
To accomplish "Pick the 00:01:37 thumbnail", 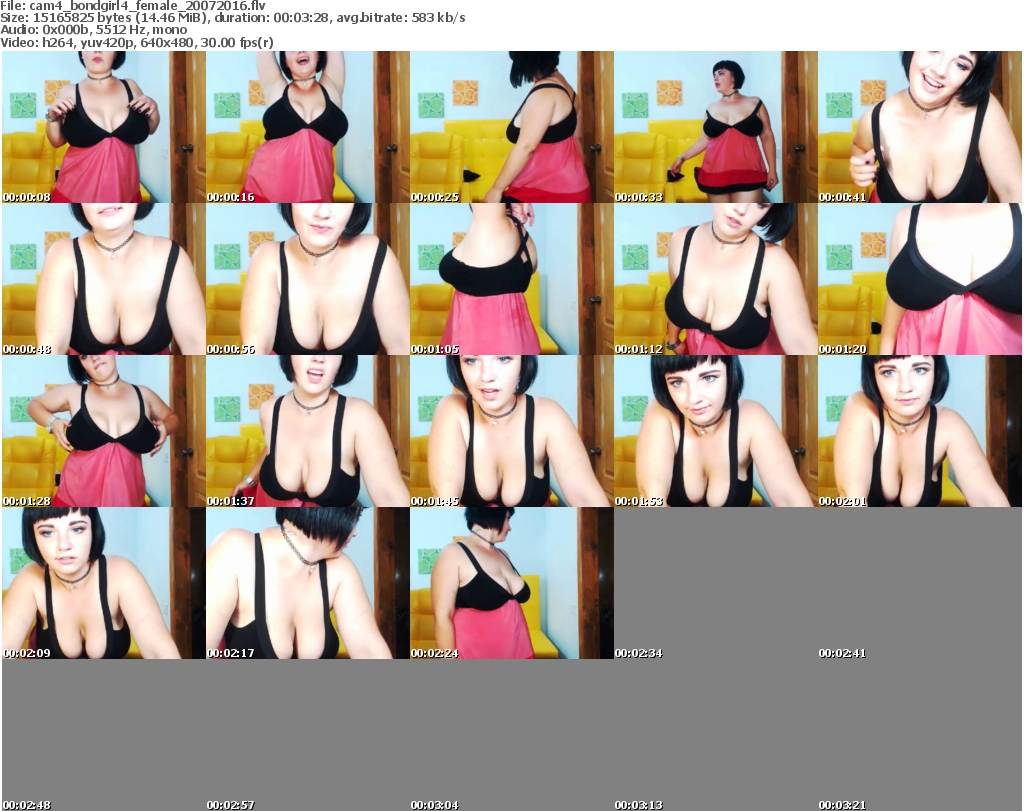I will [308, 431].
